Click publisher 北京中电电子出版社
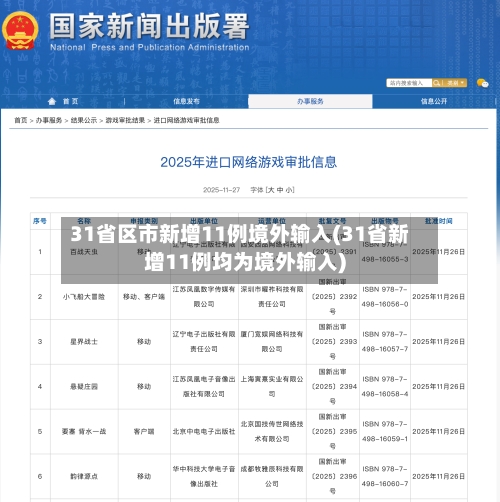The width and height of the screenshot is (500, 502). [x=204, y=432]
